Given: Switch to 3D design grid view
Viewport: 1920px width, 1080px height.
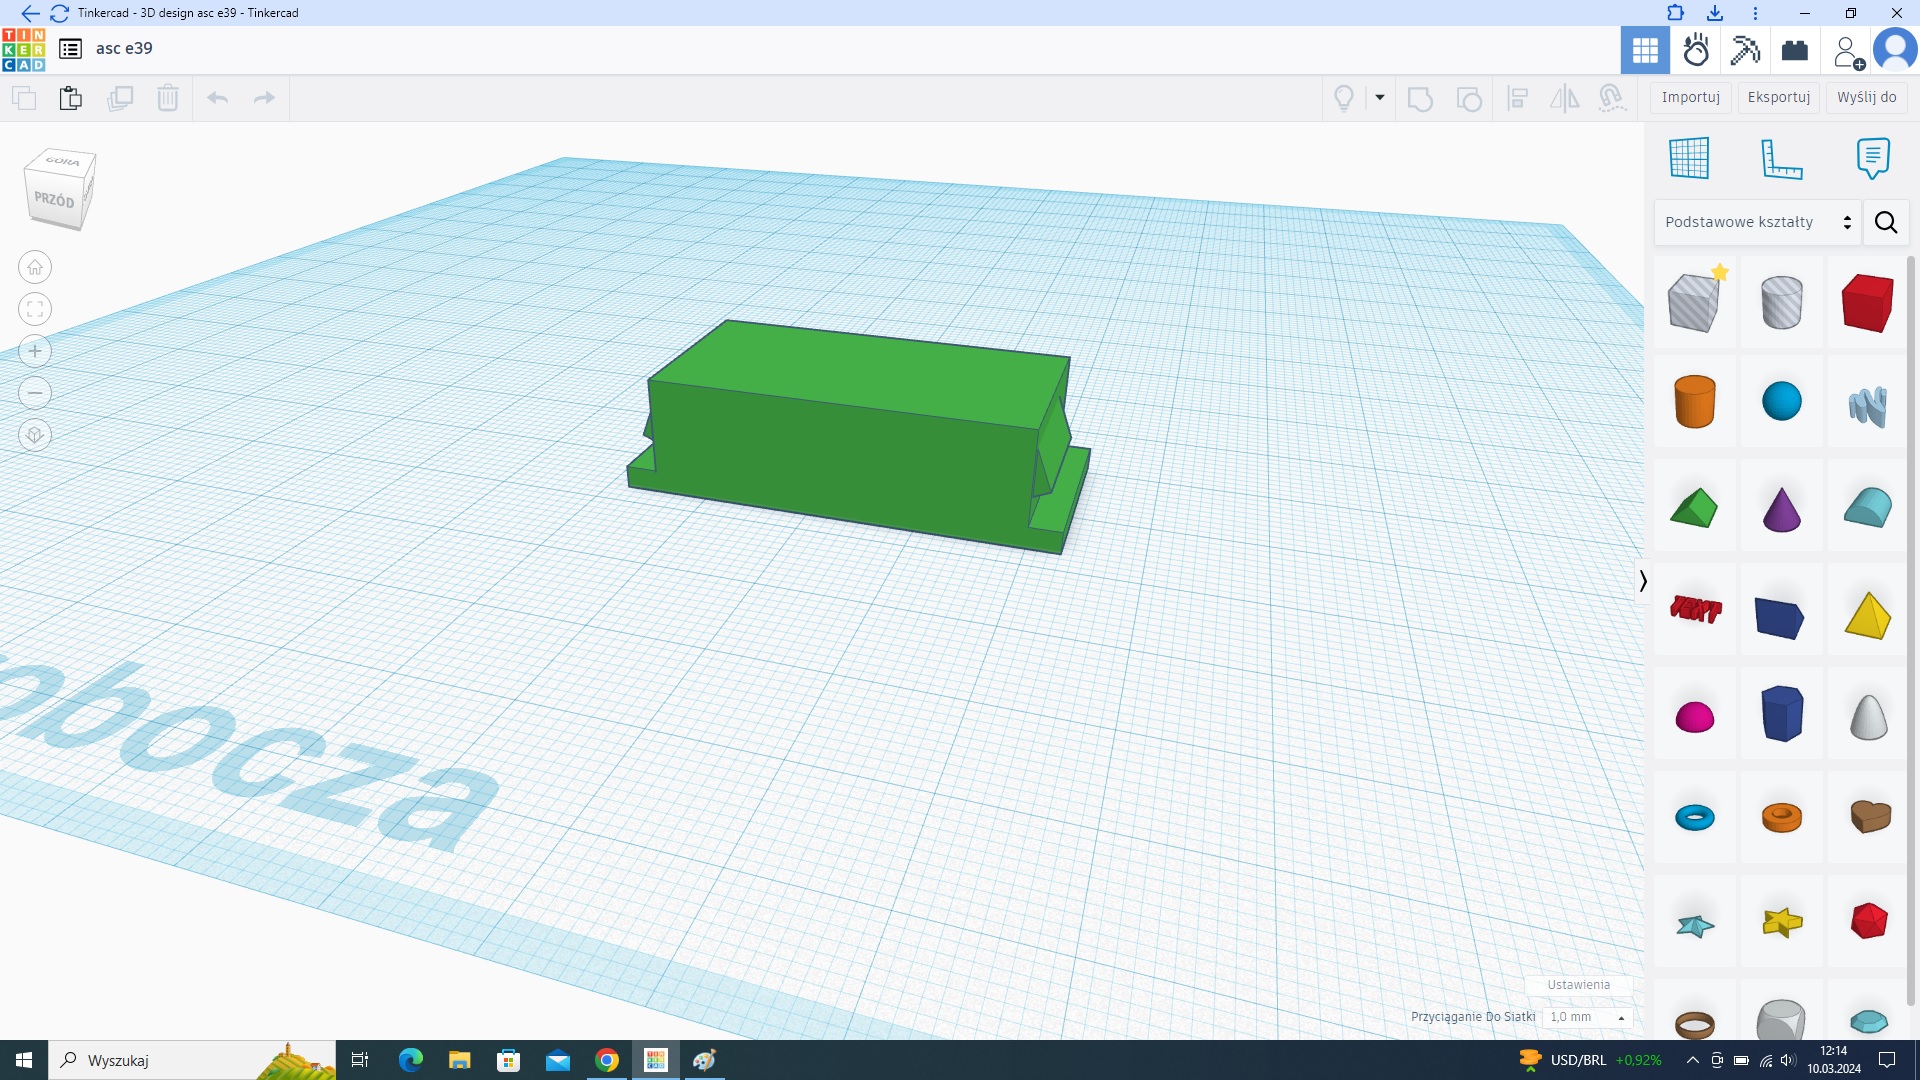Looking at the screenshot, I should coord(1645,50).
